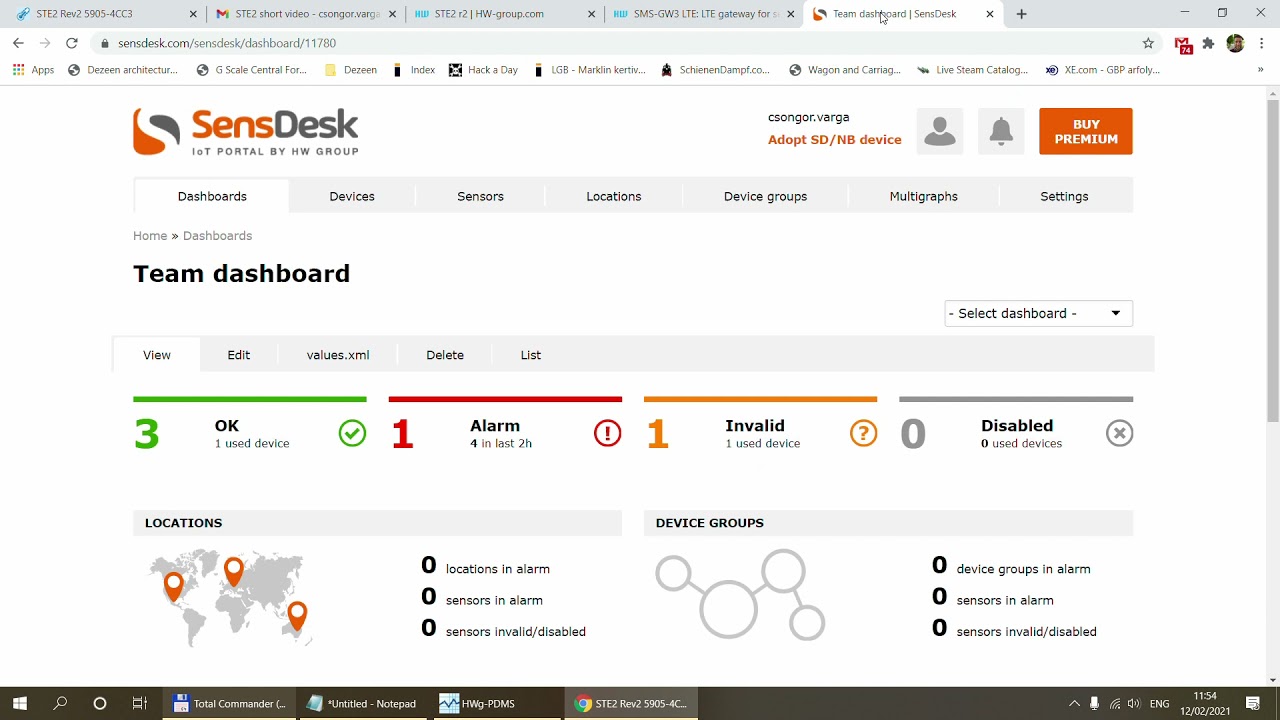Viewport: 1280px width, 720px height.
Task: Open the Device groups menu tab
Action: coord(765,196)
